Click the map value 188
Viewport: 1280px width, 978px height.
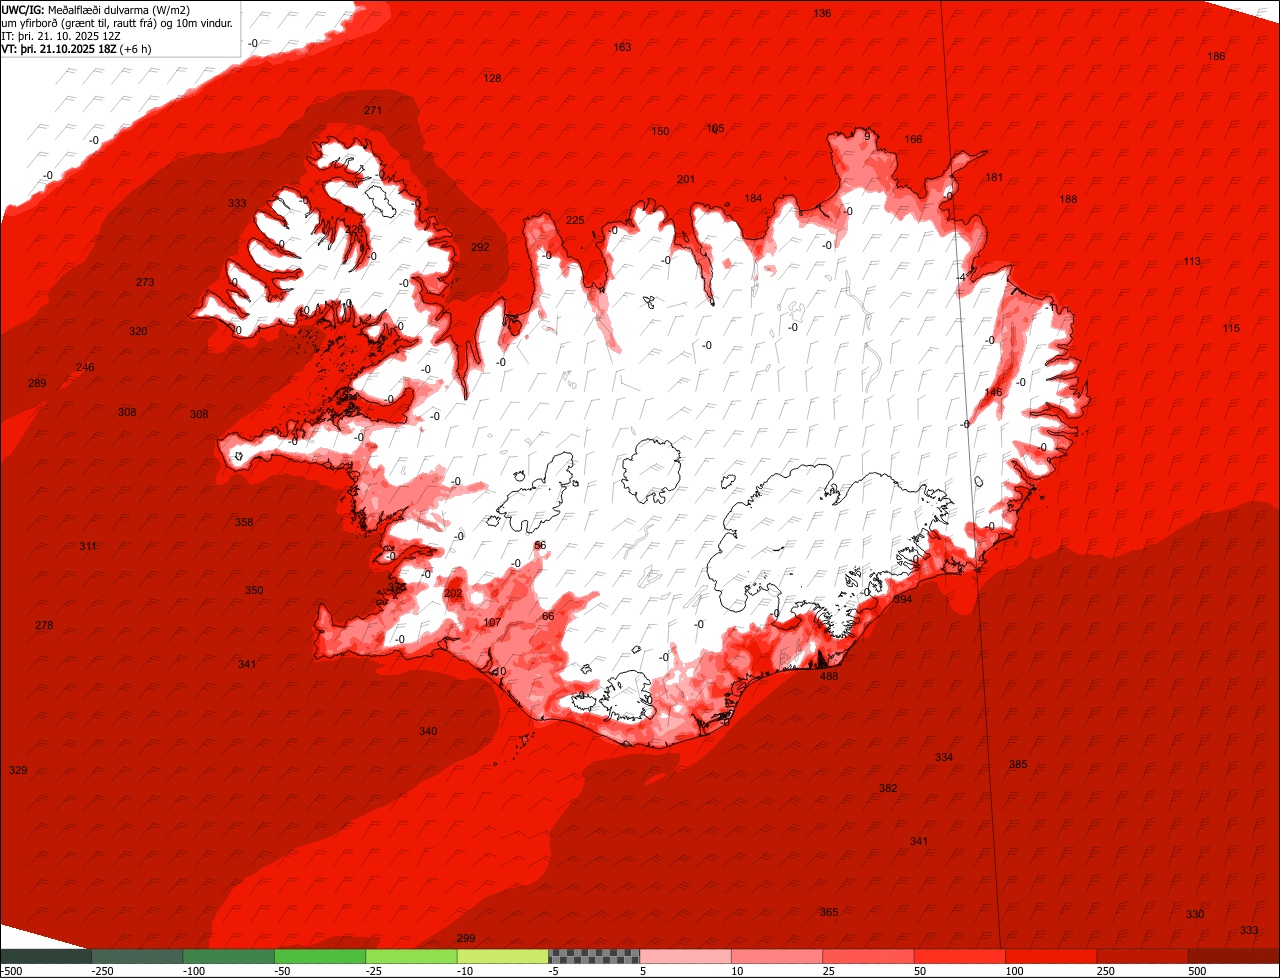[1068, 200]
